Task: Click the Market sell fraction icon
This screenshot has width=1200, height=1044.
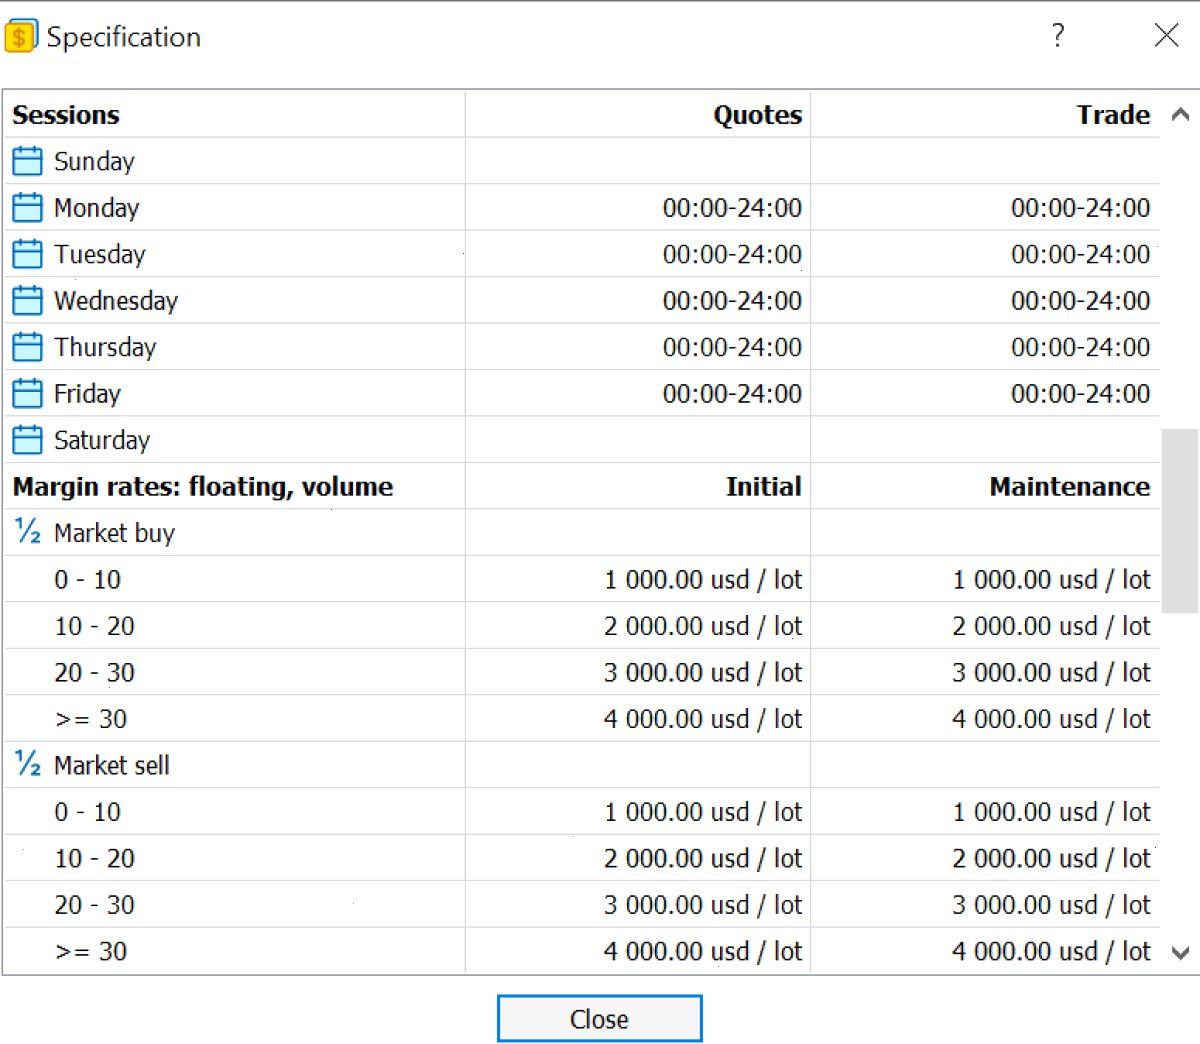Action: (28, 763)
